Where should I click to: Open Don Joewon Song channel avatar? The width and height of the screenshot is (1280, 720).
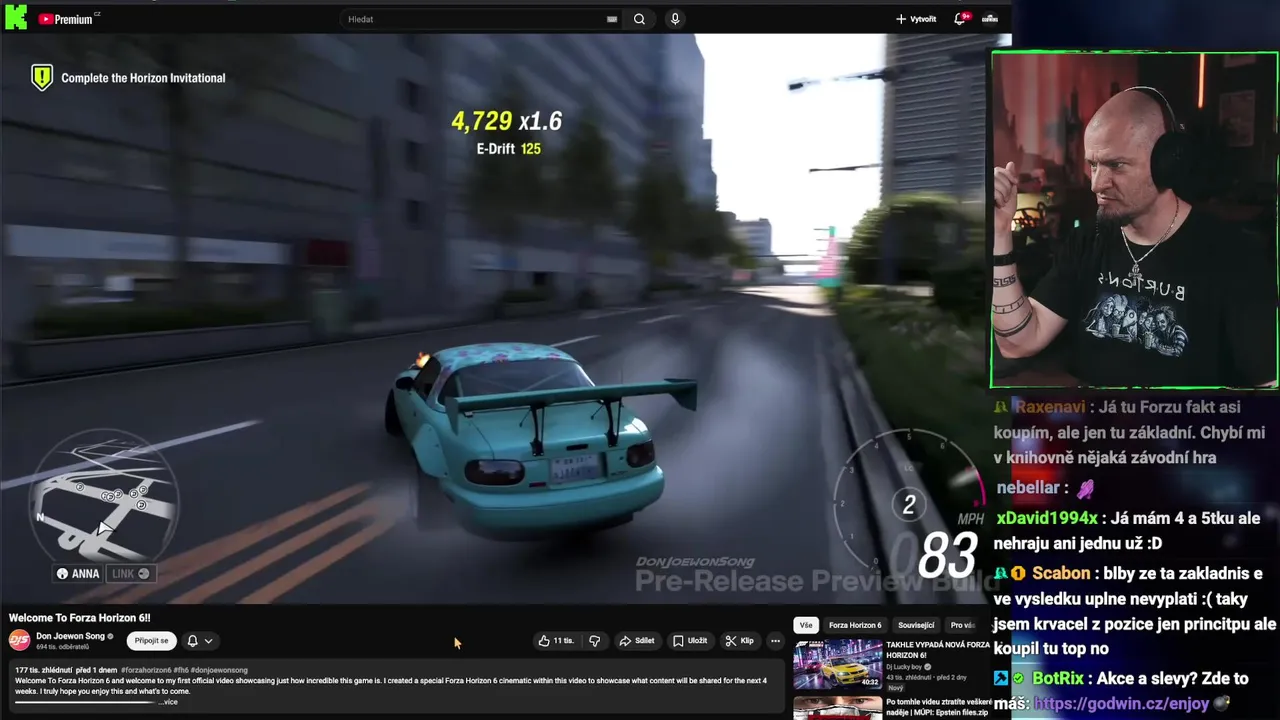(19, 640)
